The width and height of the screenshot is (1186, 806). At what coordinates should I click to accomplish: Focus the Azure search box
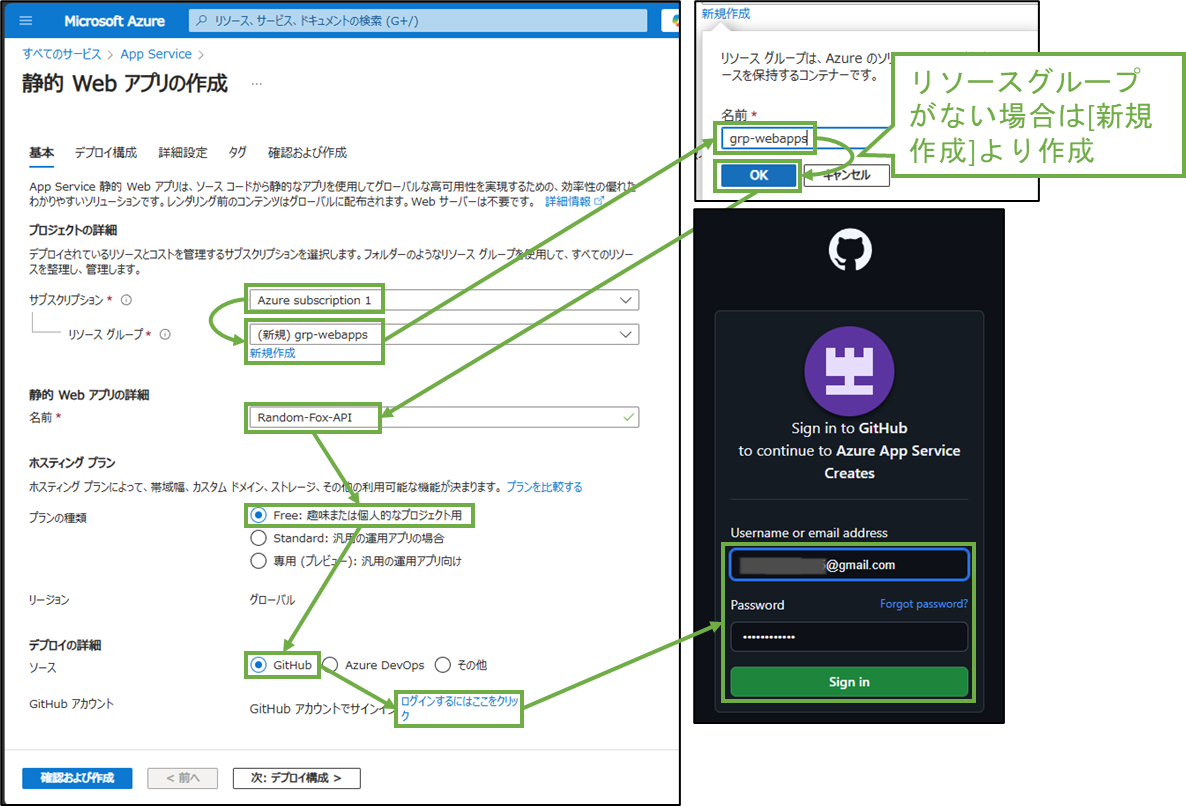pyautogui.click(x=418, y=20)
